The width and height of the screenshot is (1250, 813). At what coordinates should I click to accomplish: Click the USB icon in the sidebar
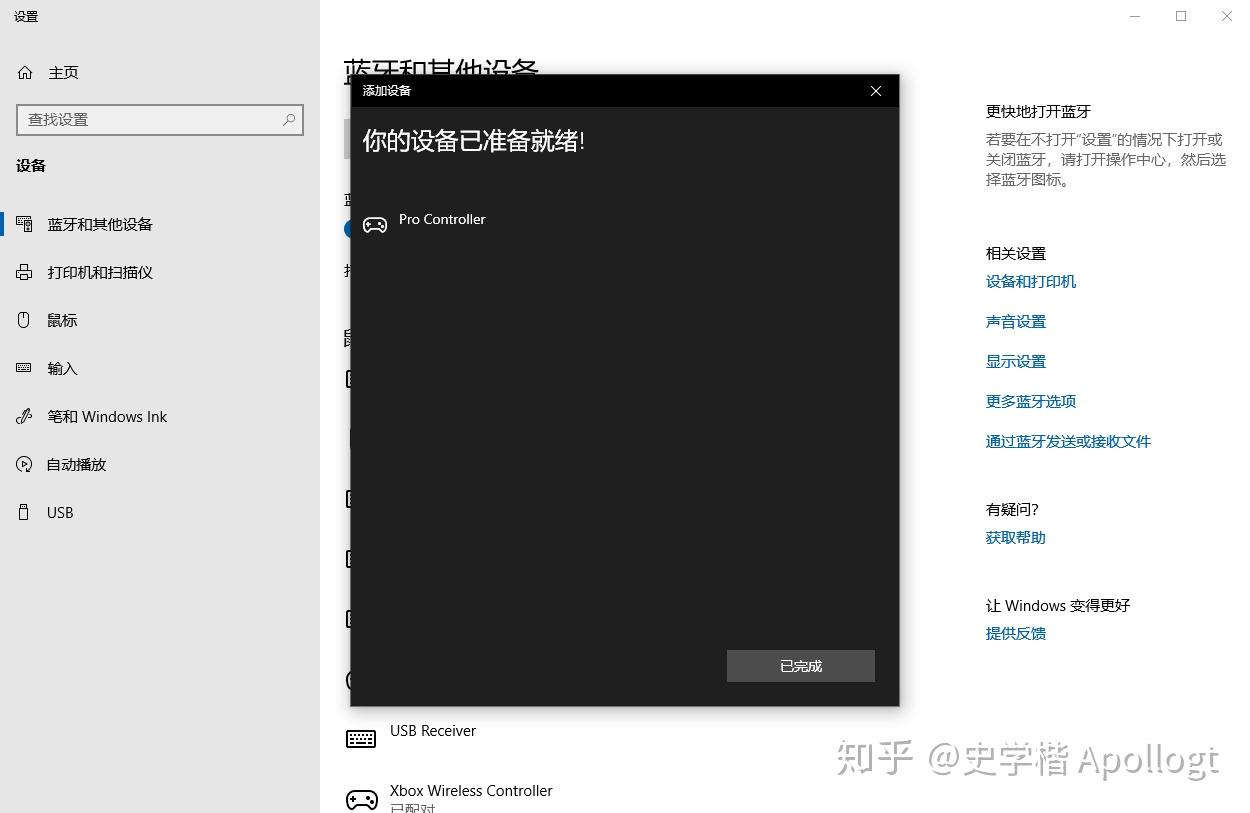[x=24, y=512]
